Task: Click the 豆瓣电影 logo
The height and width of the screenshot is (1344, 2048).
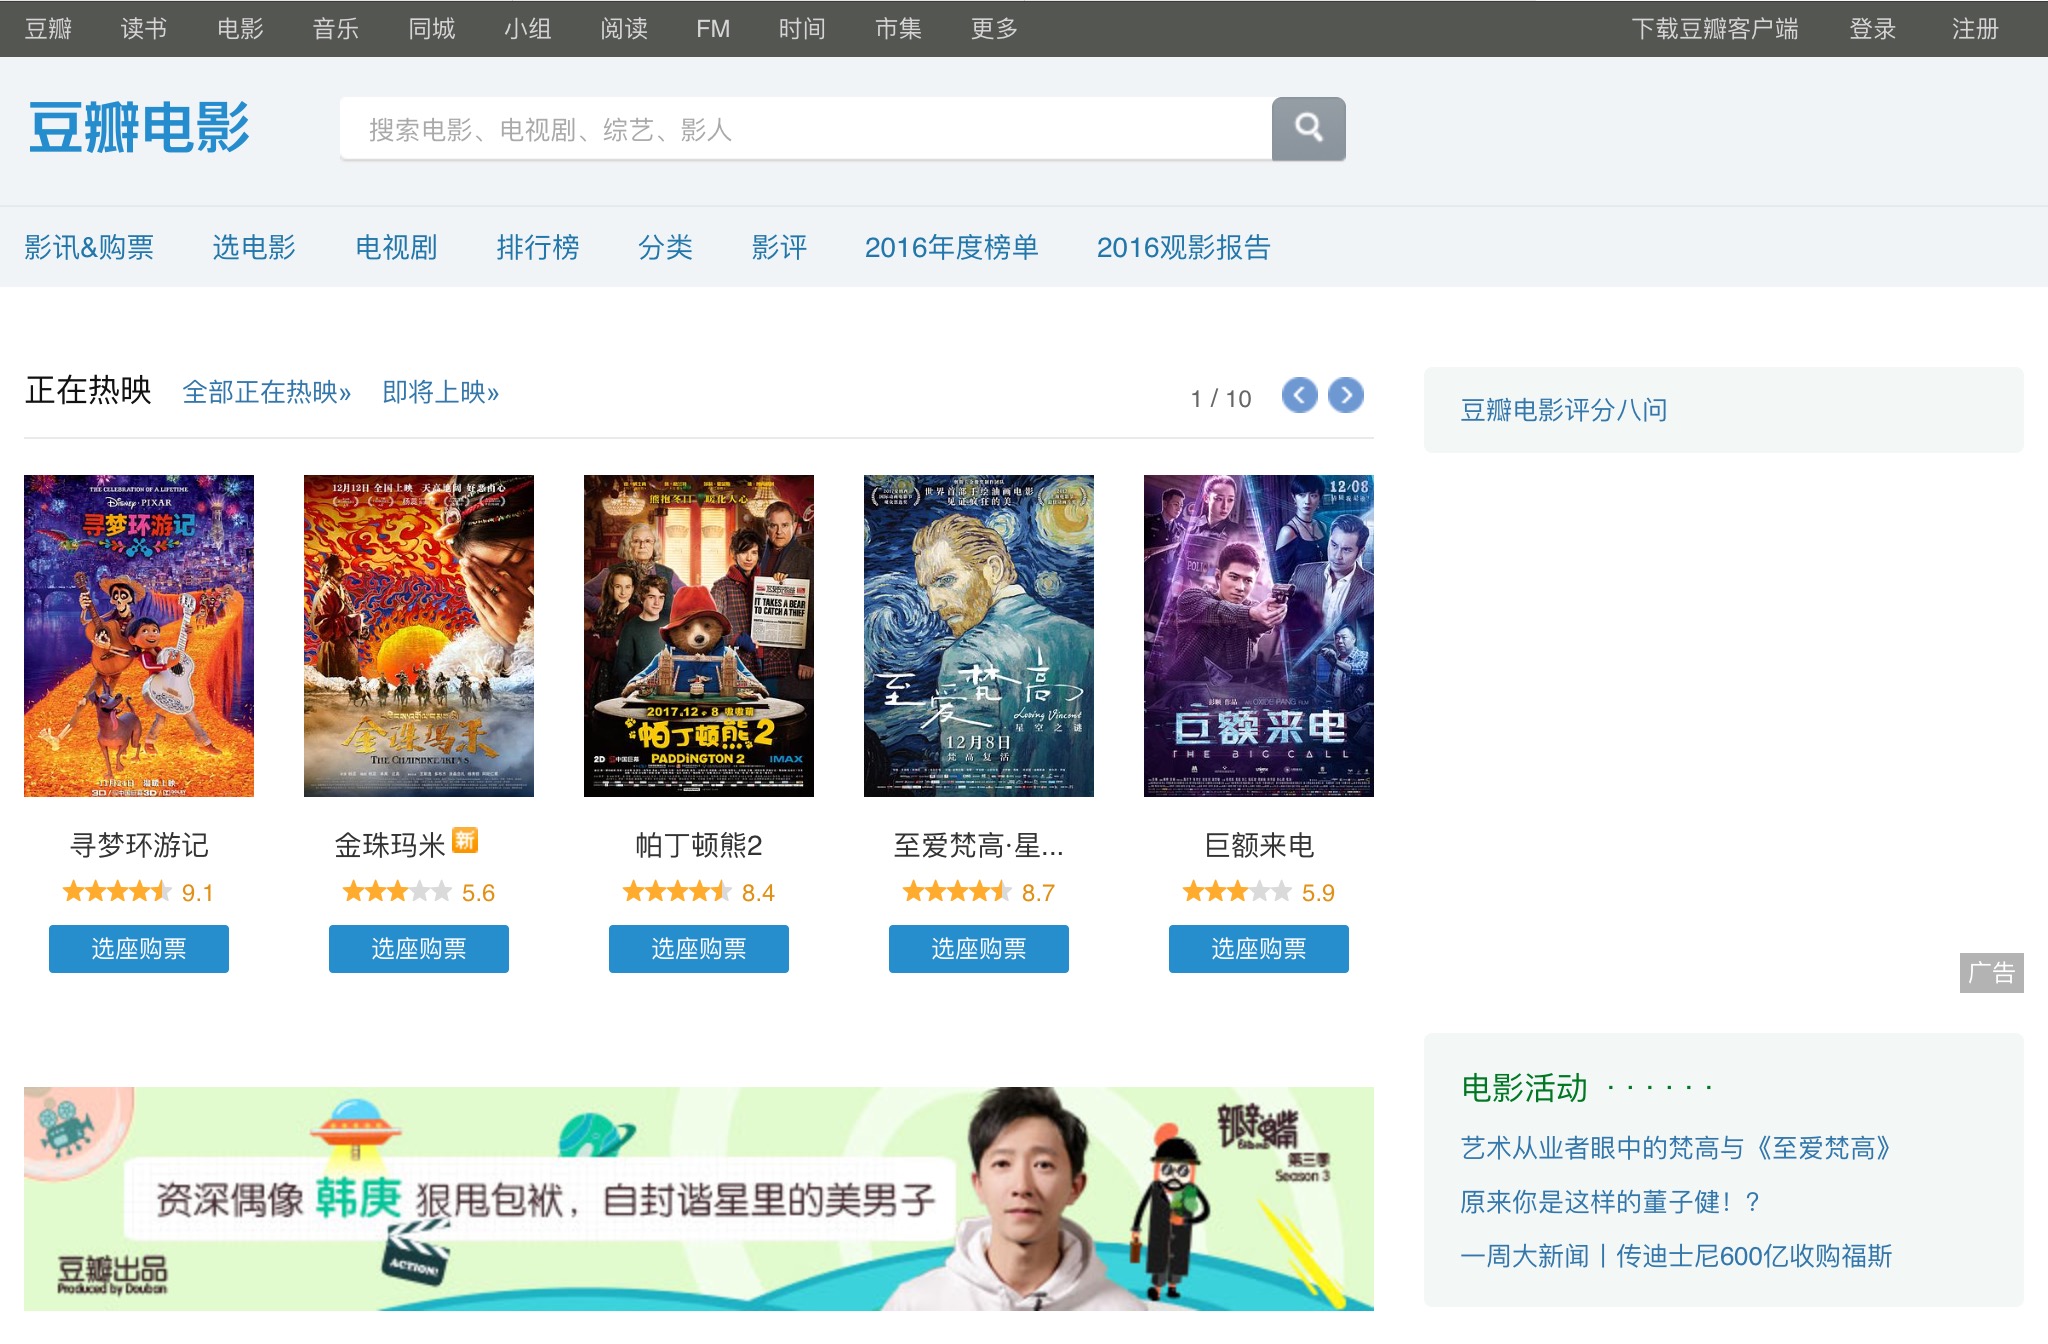Action: pyautogui.click(x=139, y=128)
